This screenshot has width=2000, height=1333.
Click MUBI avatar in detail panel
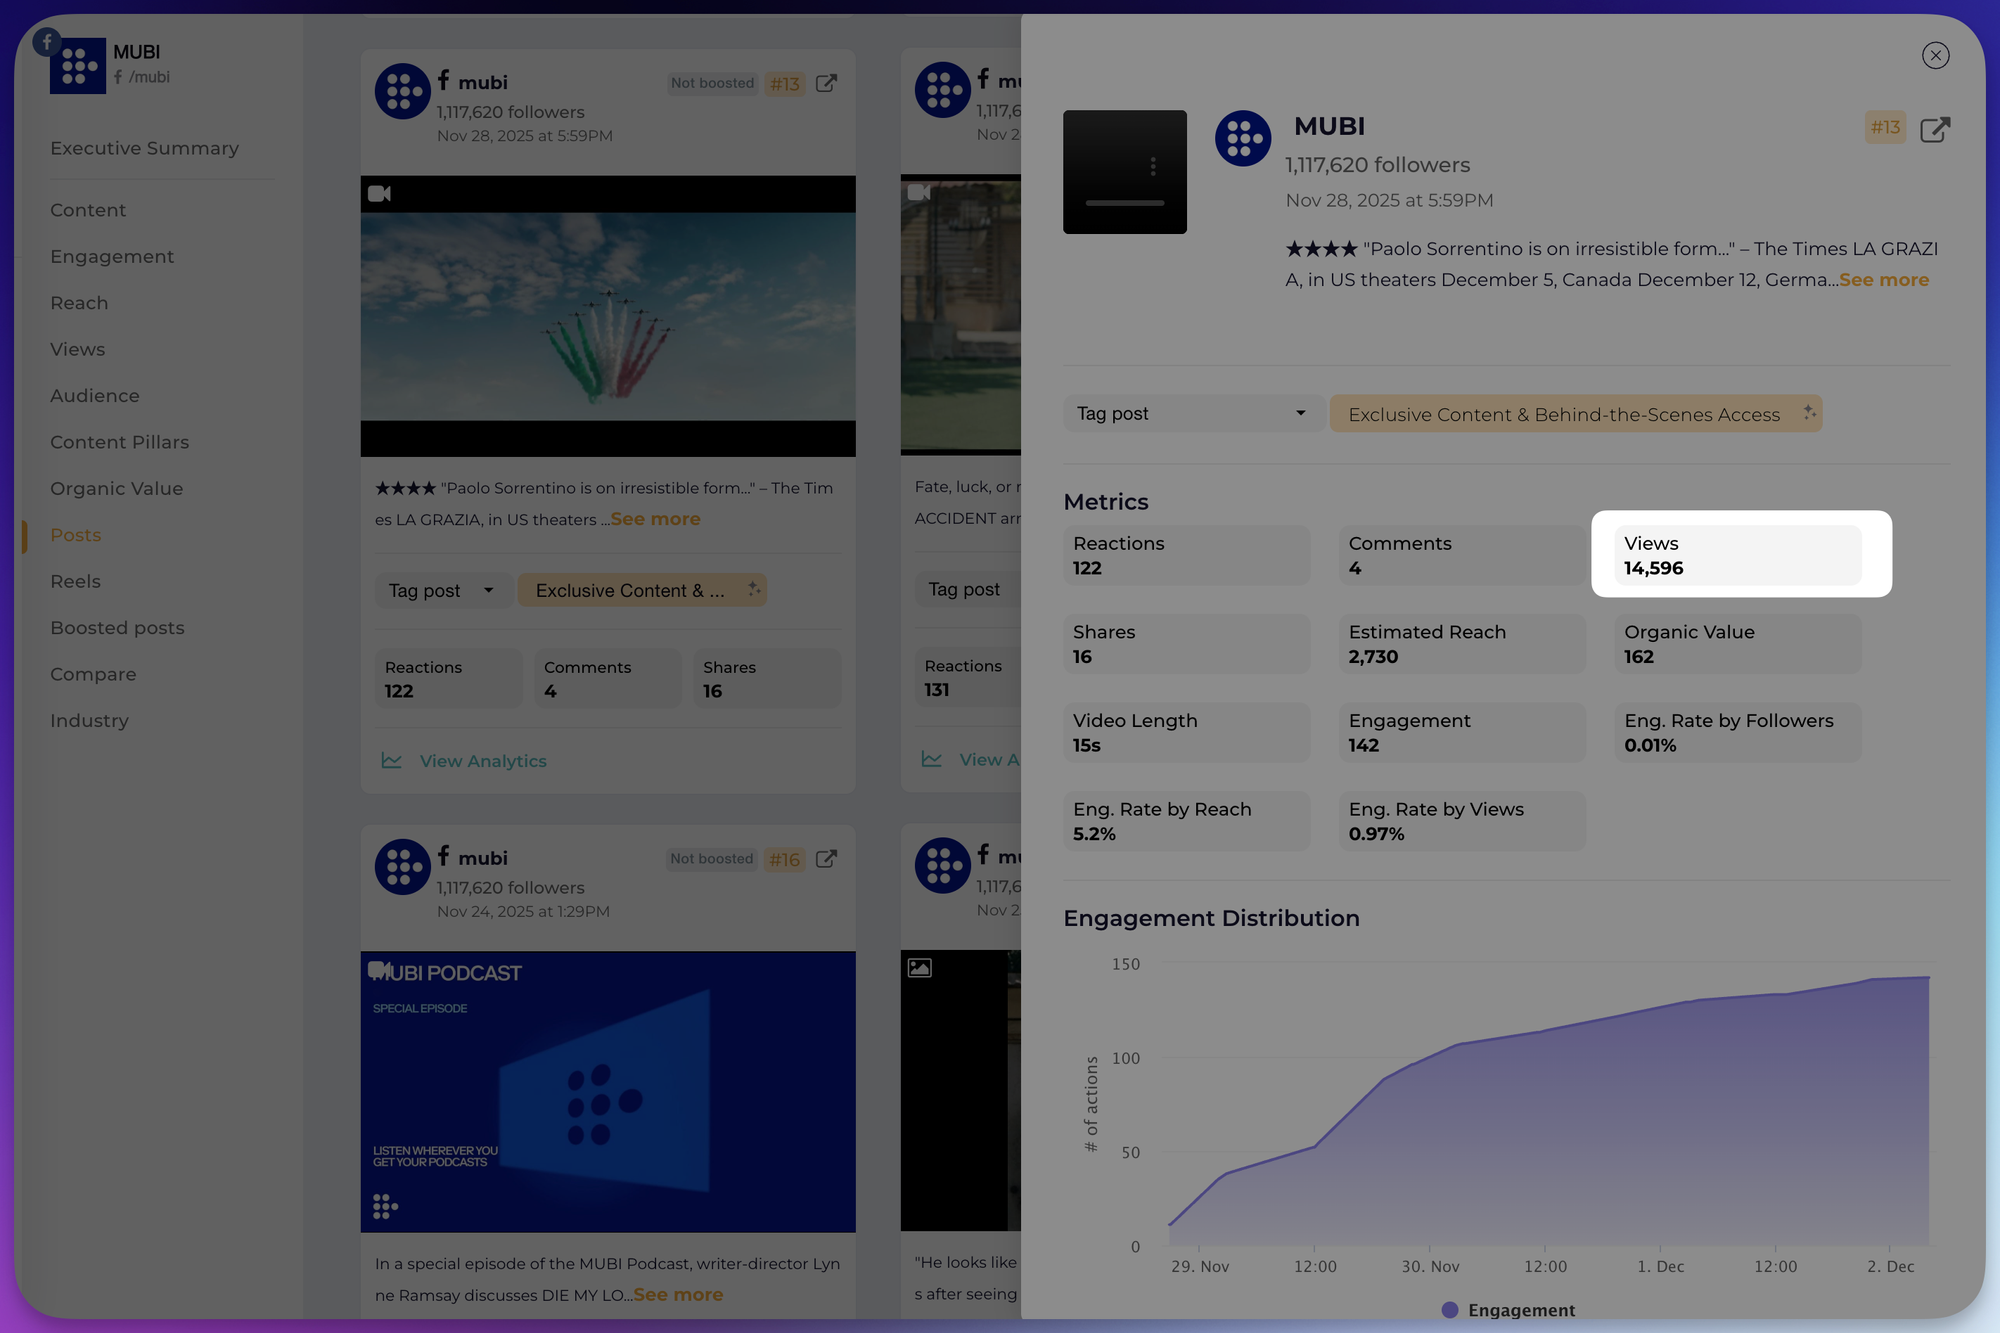click(x=1242, y=138)
